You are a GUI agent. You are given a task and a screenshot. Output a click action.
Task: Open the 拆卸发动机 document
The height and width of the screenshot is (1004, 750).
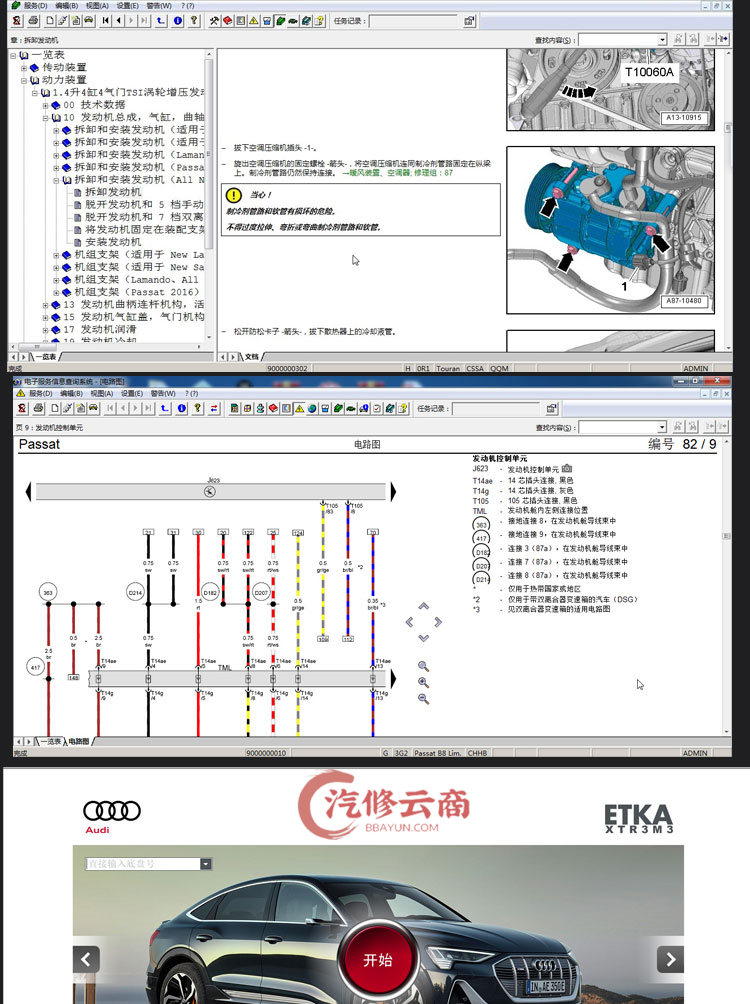pyautogui.click(x=113, y=192)
